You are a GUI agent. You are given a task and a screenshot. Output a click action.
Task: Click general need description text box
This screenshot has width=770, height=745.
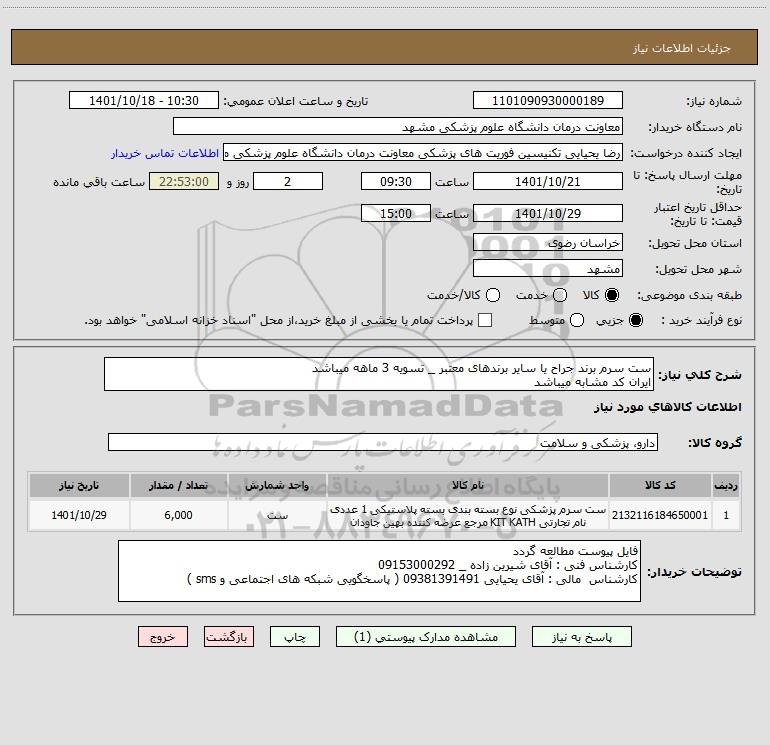(x=379, y=374)
